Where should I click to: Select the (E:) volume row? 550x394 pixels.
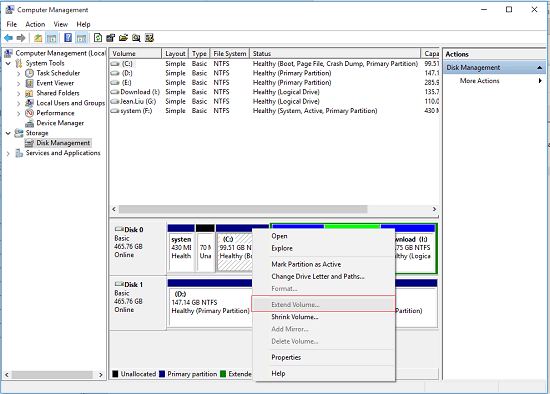click(x=274, y=82)
